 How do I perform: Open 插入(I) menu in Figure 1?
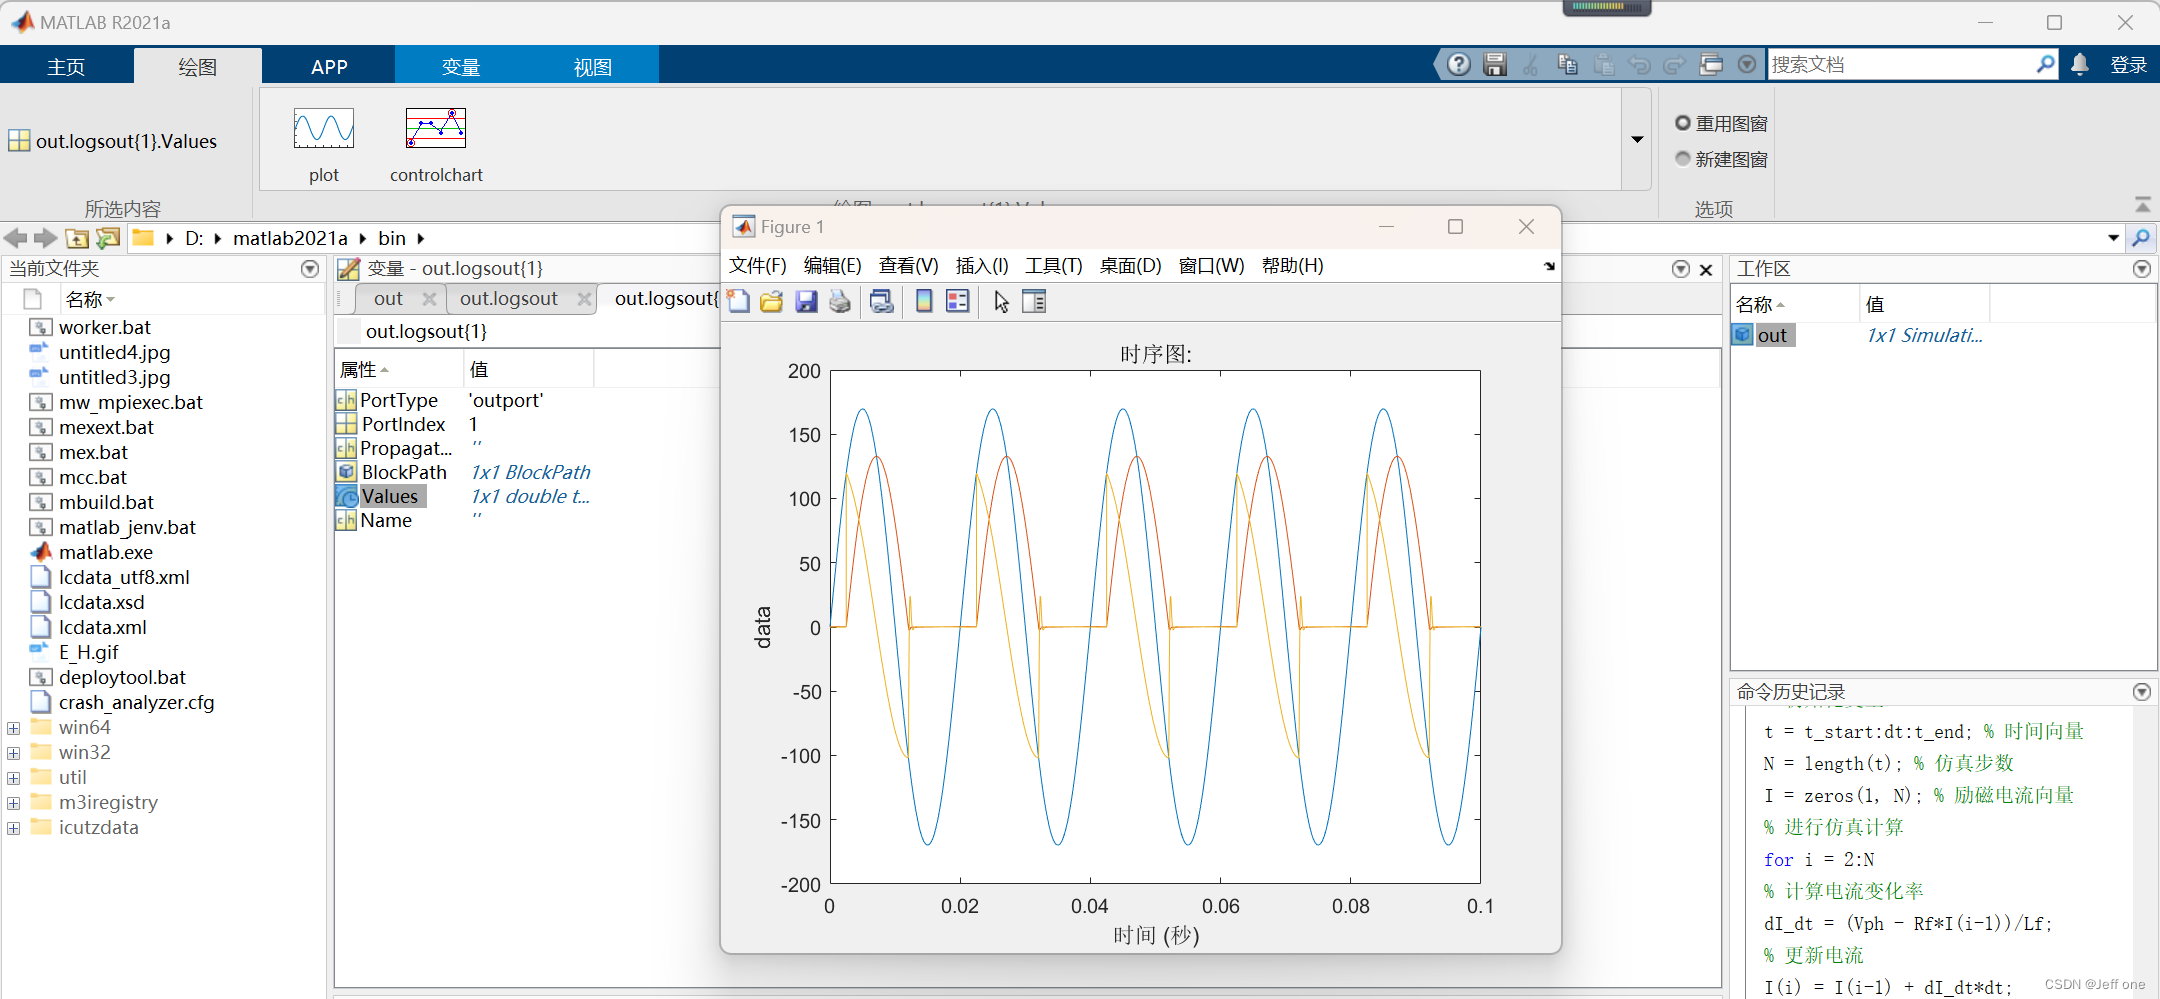tap(982, 266)
